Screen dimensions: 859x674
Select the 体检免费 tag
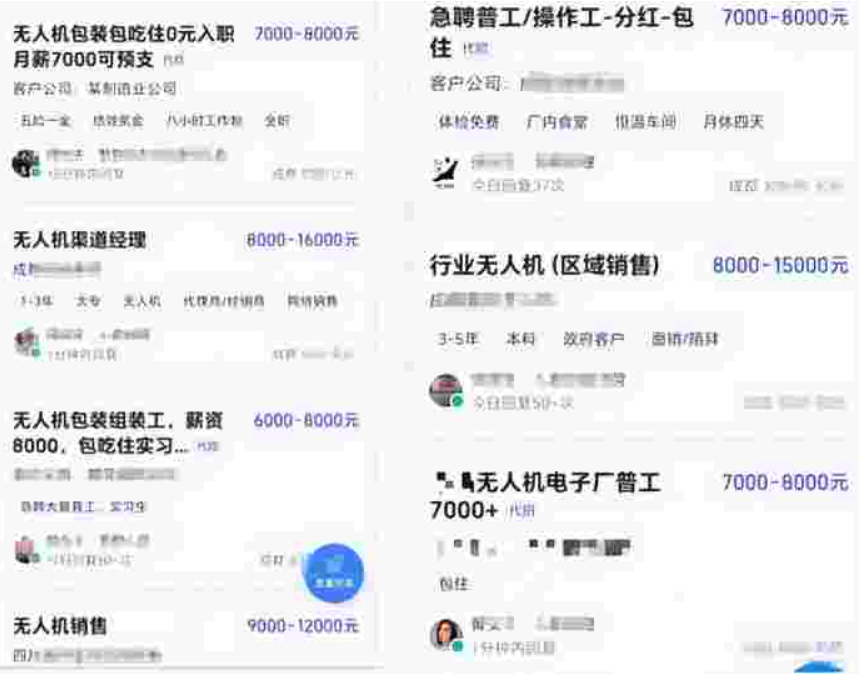tap(469, 122)
